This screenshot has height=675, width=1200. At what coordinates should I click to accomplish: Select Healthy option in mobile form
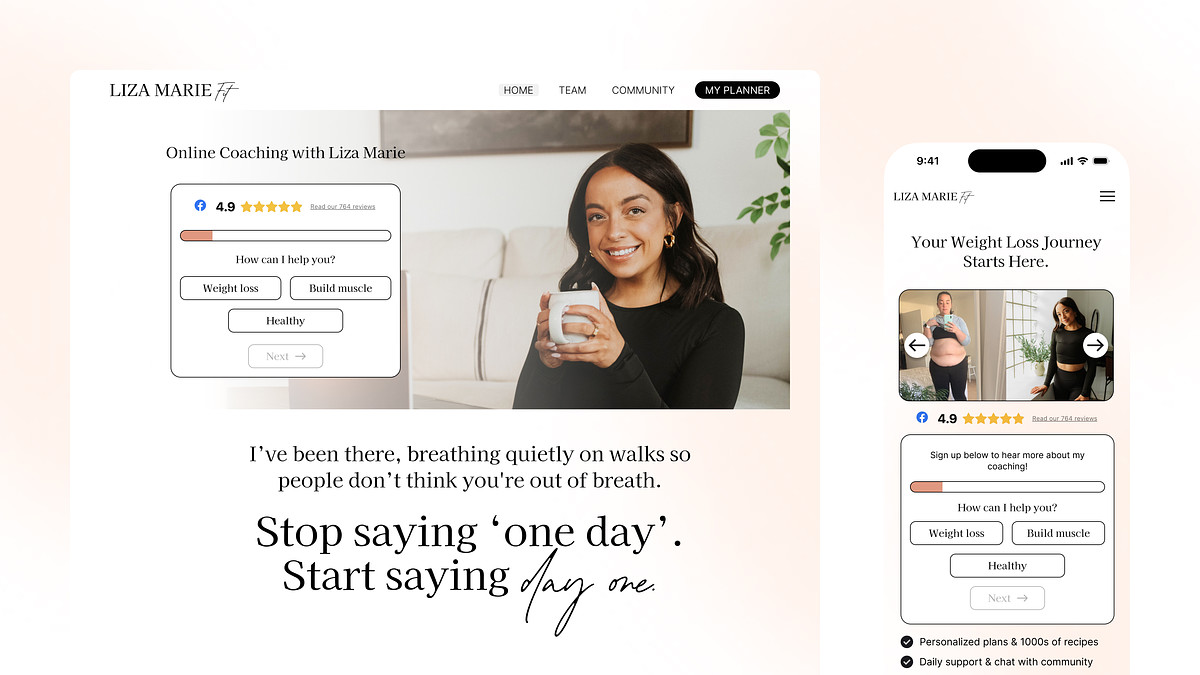pos(1007,566)
